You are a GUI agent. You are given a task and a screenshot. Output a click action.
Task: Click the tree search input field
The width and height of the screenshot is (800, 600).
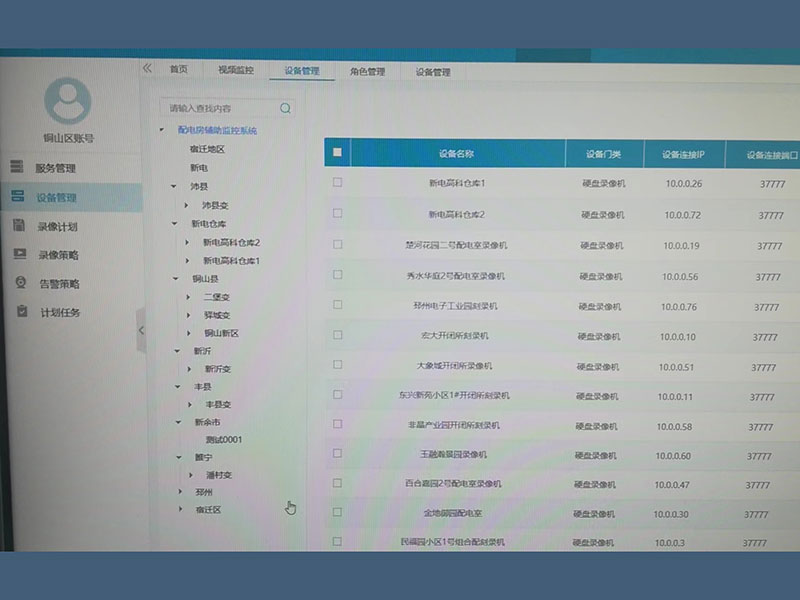tap(220, 108)
